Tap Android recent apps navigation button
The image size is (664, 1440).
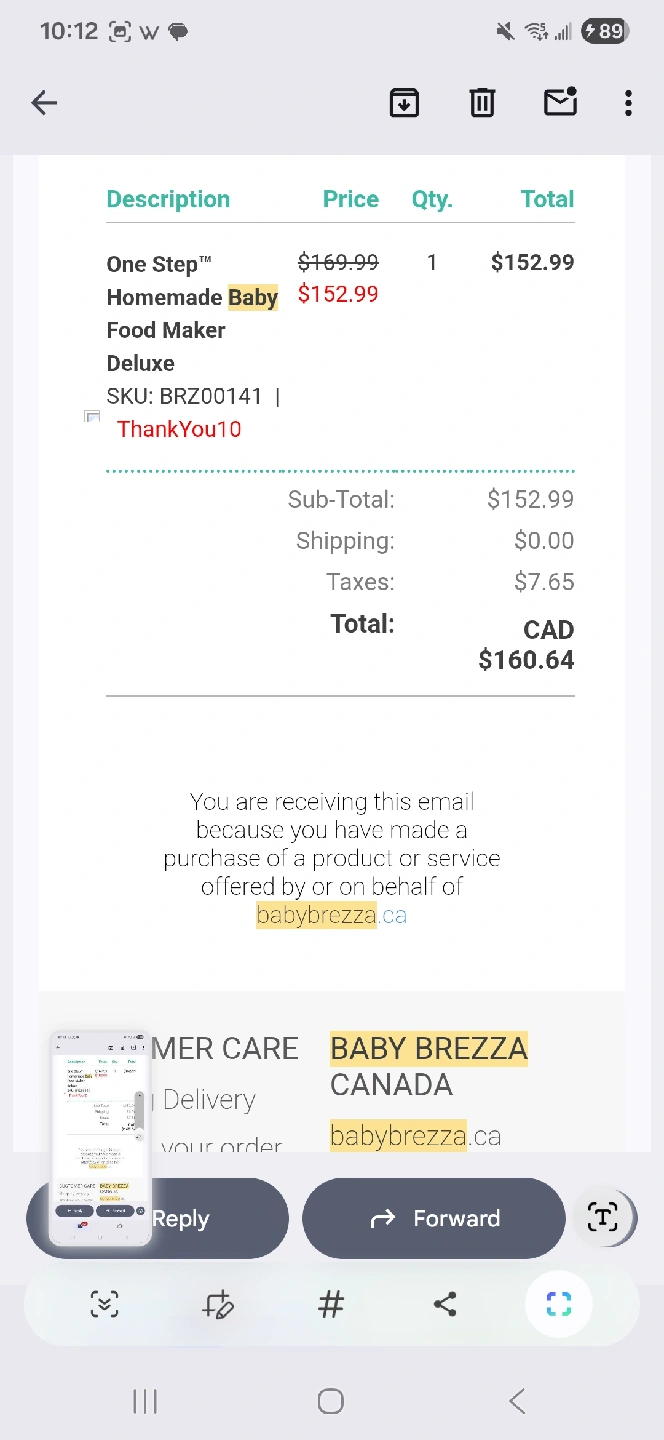coord(145,1401)
